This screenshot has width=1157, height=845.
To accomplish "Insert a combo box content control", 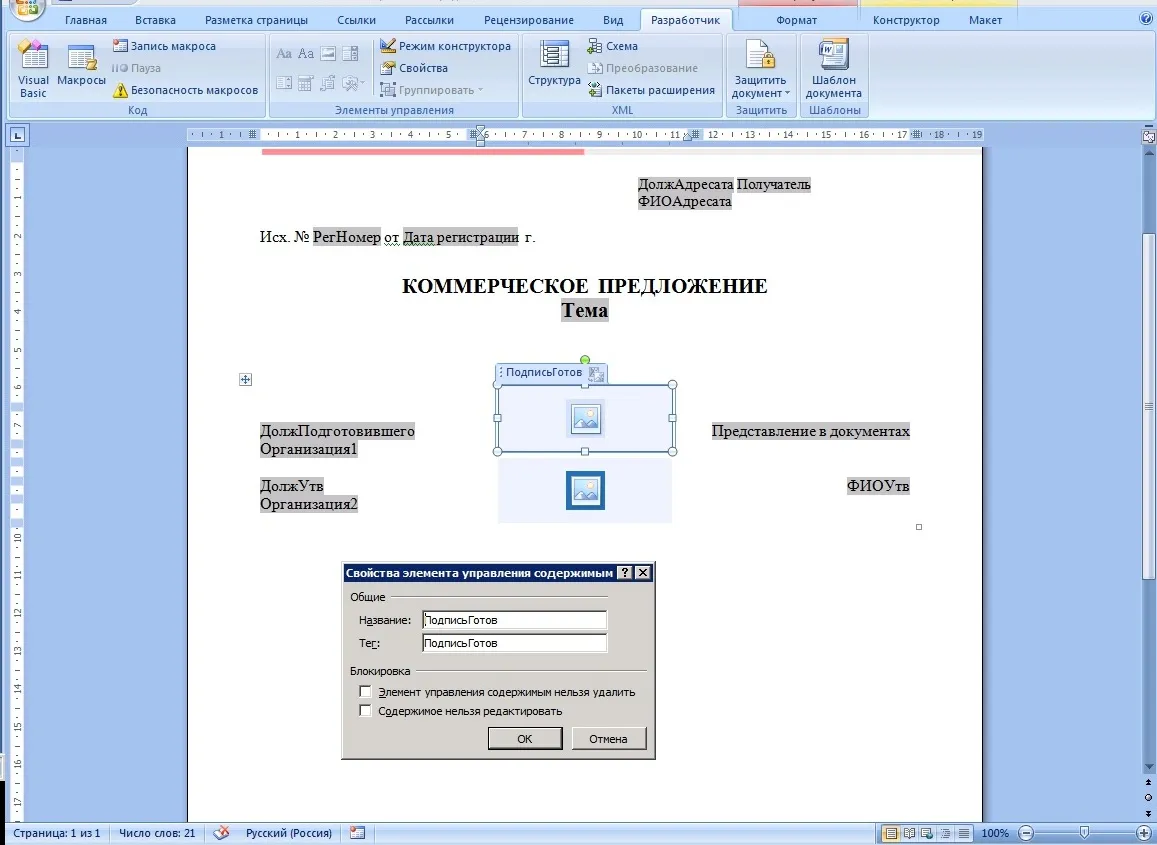I will tap(350, 53).
